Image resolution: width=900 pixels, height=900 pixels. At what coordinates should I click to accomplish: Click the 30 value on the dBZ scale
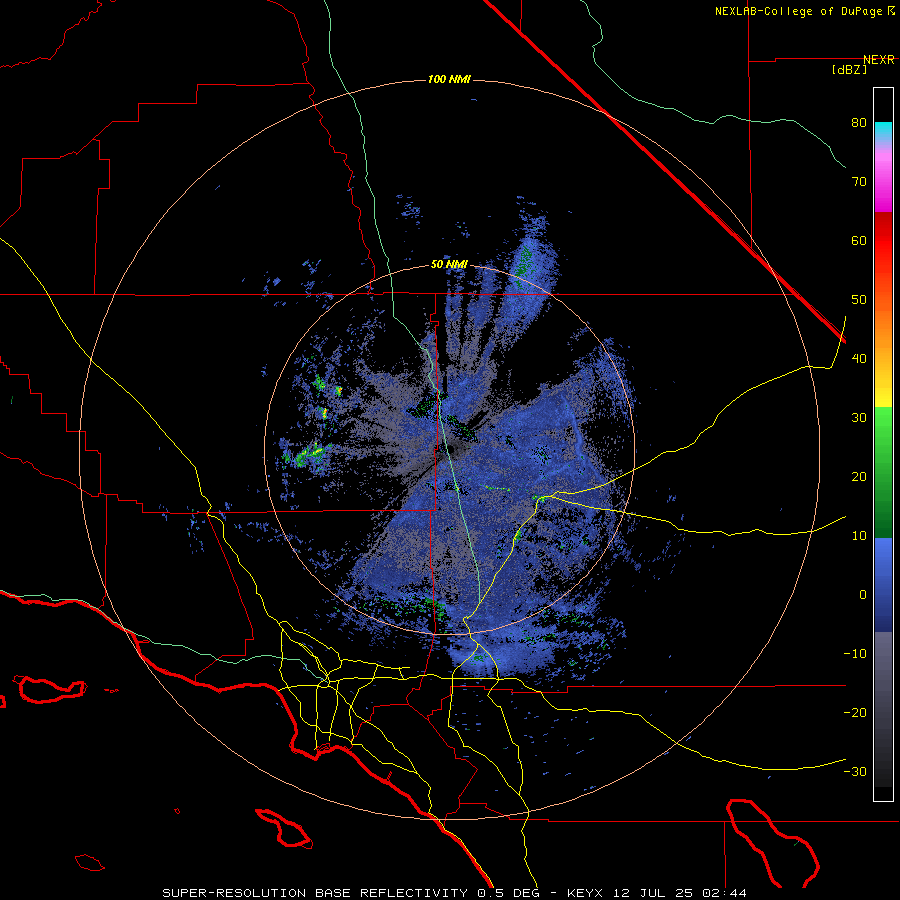click(x=859, y=417)
